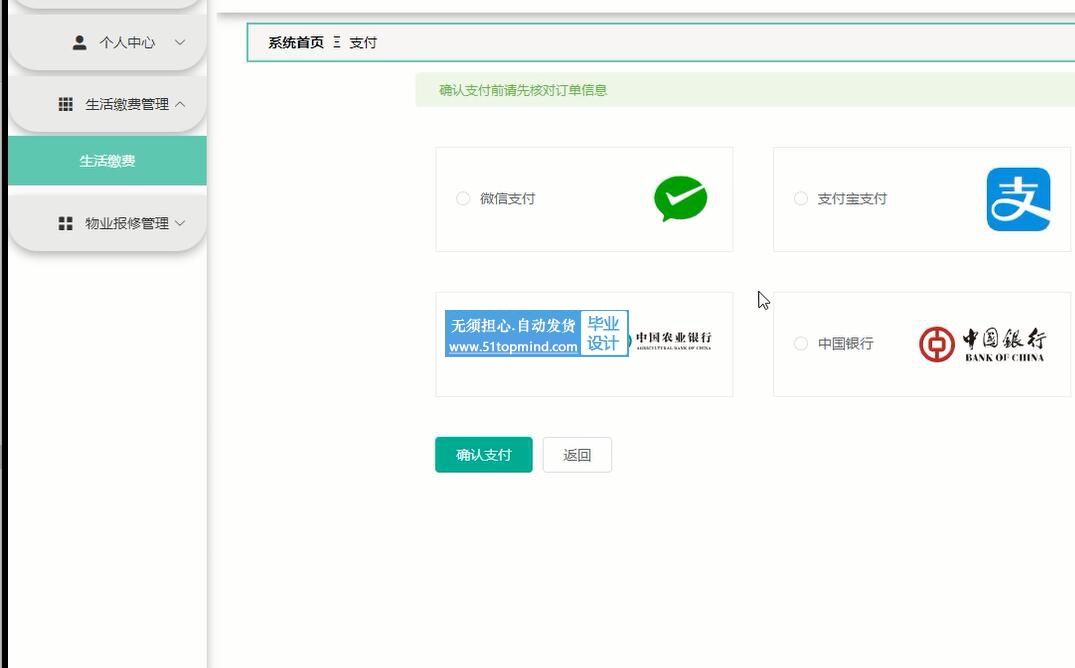
Task: Go to 系统首页 in the breadcrumb
Action: tap(295, 43)
